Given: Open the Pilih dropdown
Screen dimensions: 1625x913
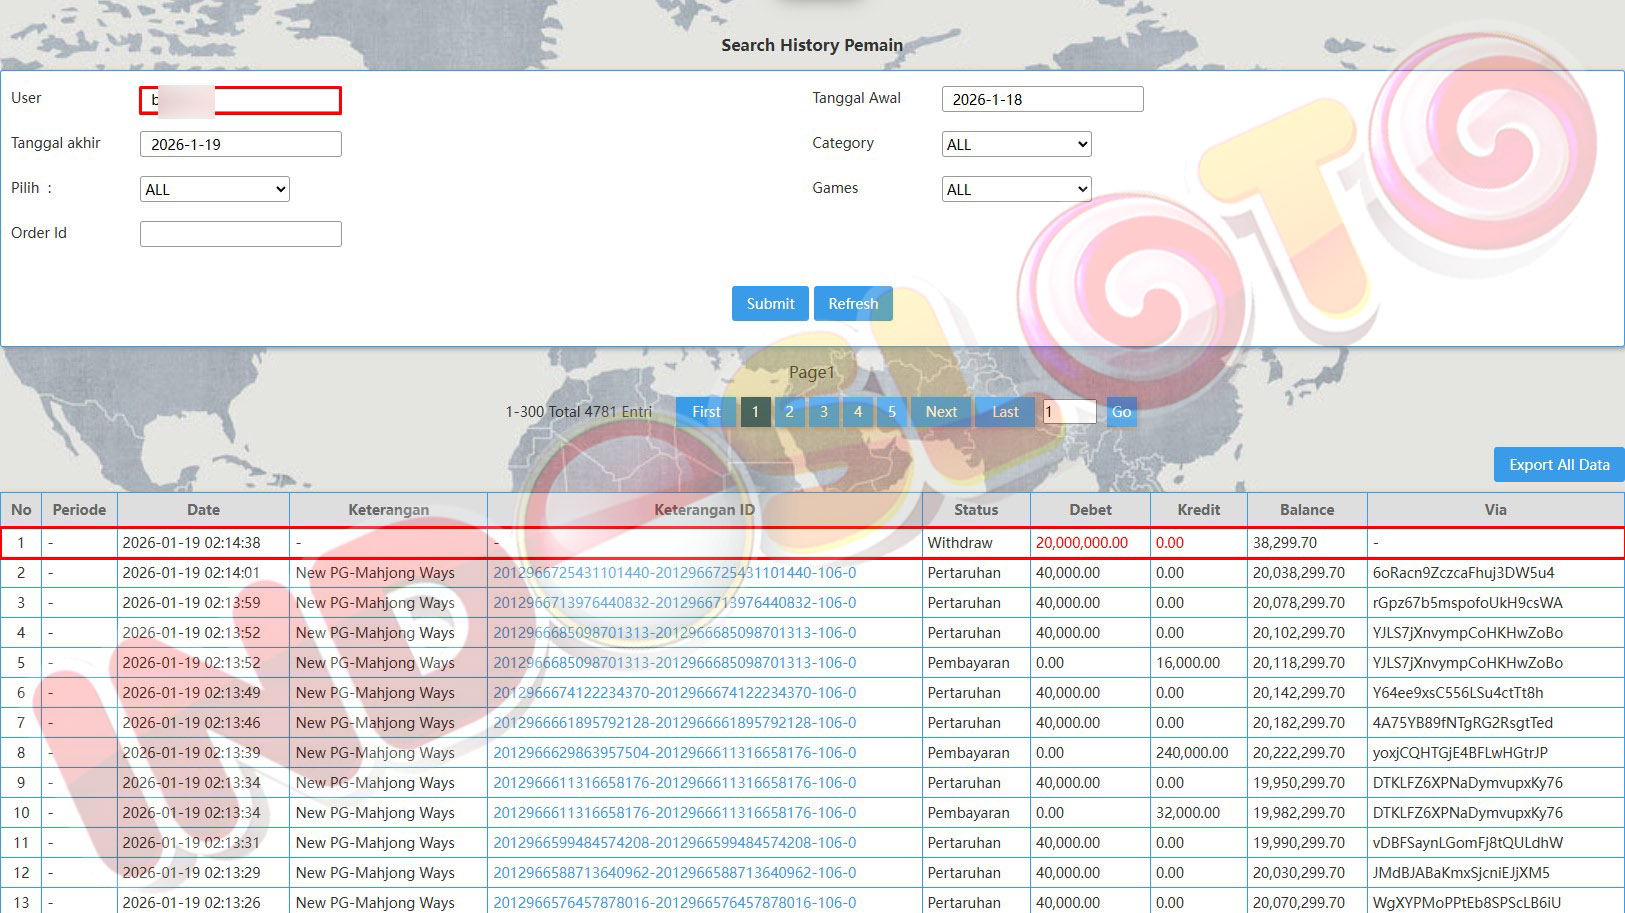Looking at the screenshot, I should pos(215,190).
